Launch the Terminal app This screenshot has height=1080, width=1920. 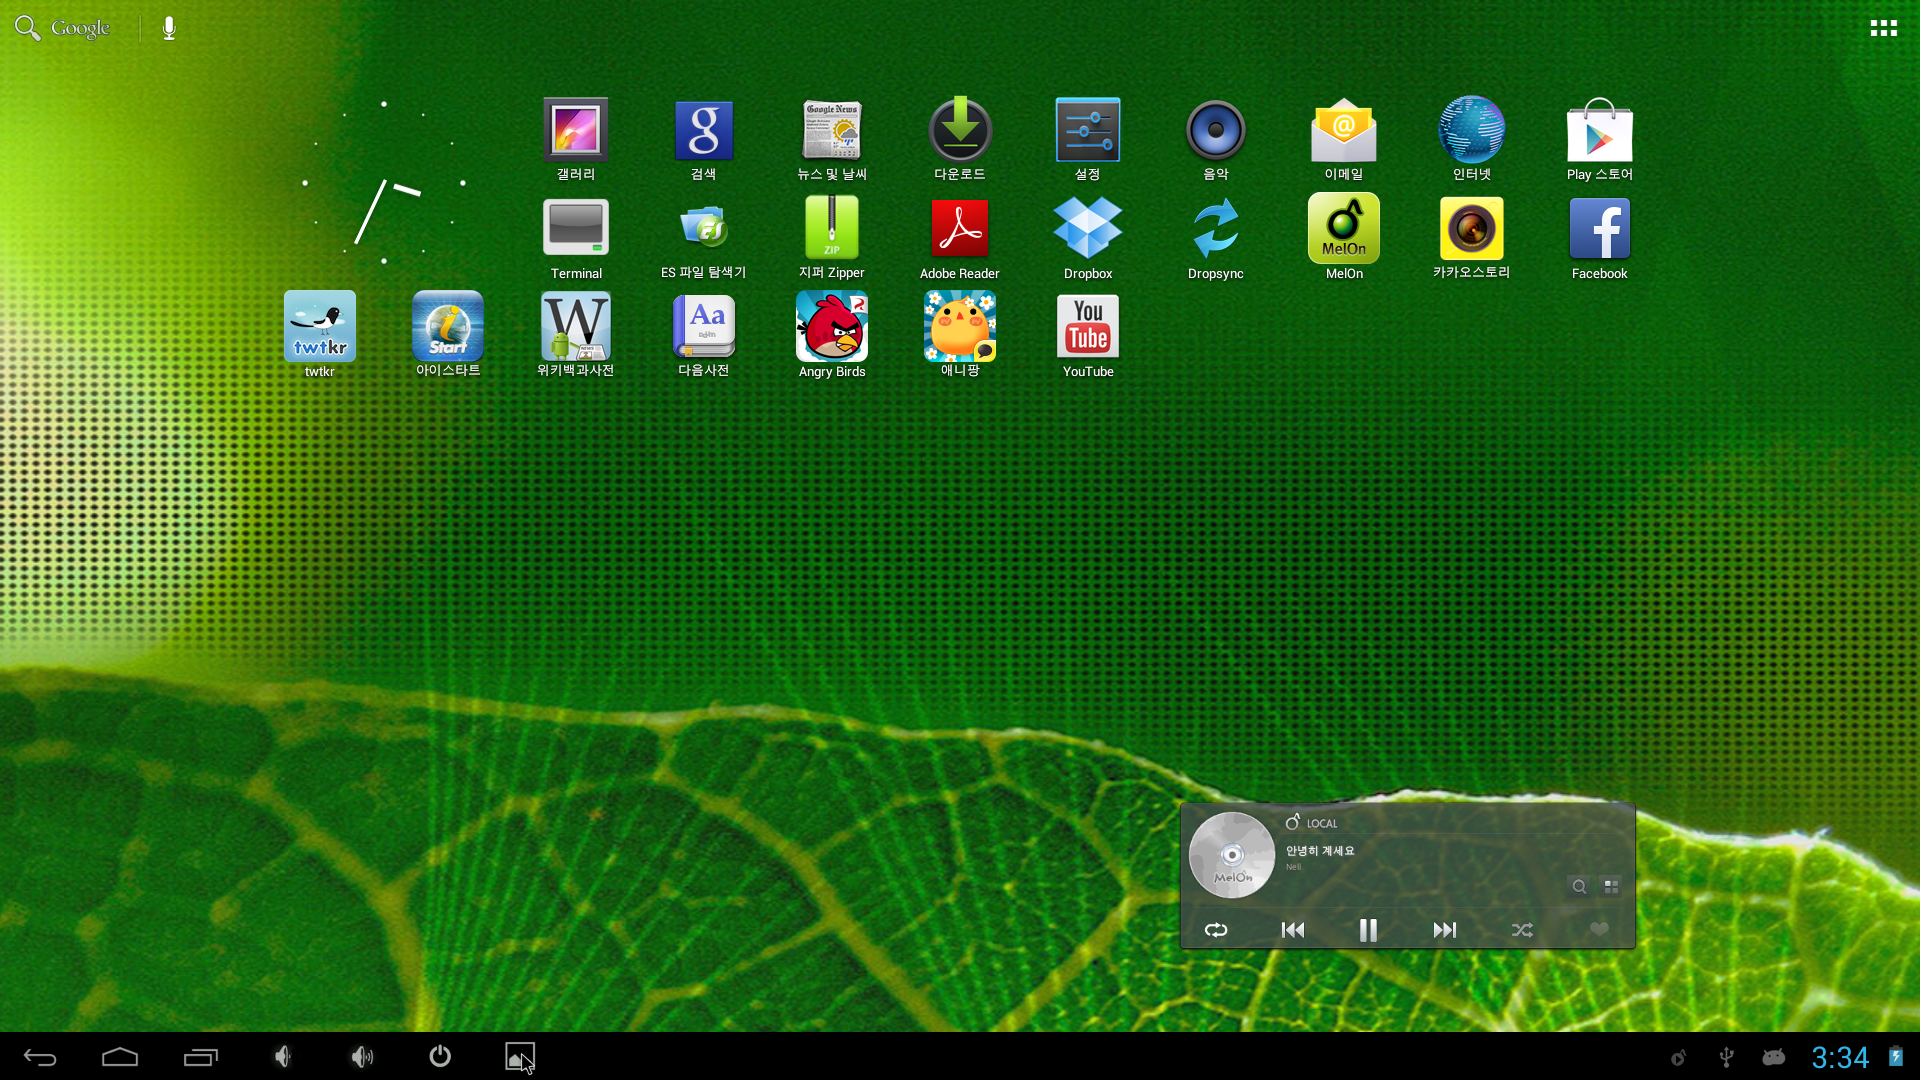576,238
